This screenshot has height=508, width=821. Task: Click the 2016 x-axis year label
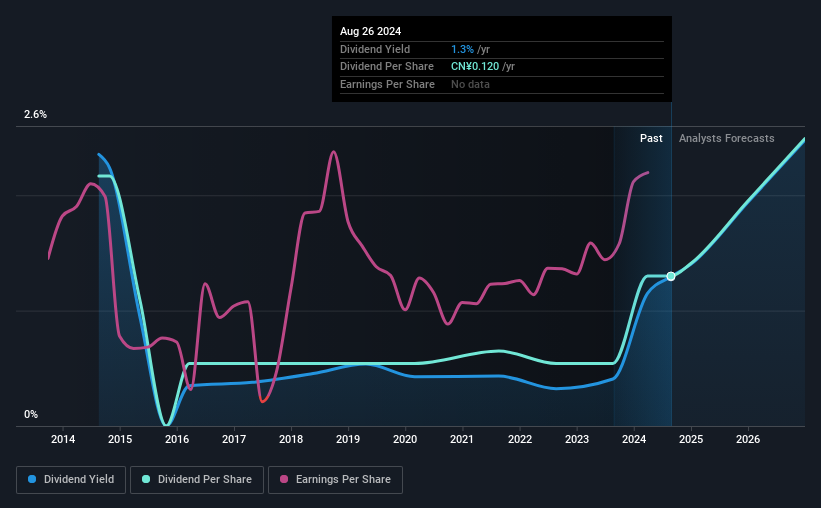(177, 439)
